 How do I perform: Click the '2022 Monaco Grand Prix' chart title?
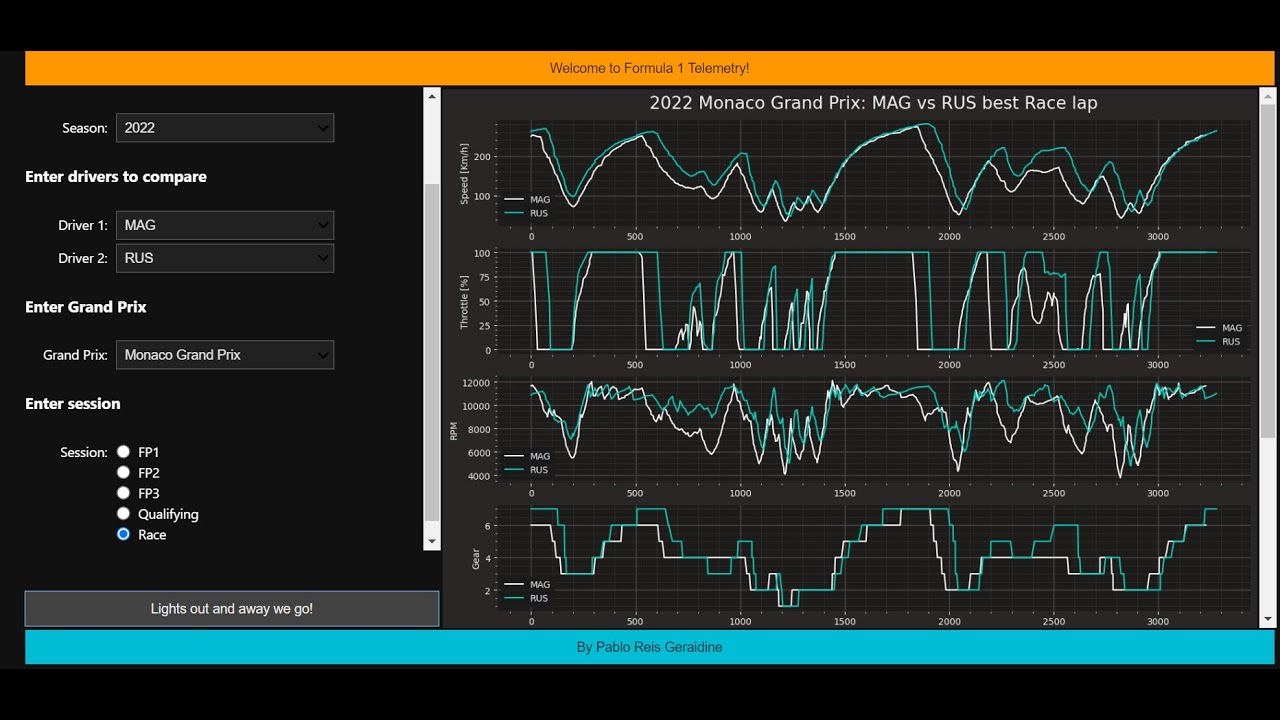[873, 103]
